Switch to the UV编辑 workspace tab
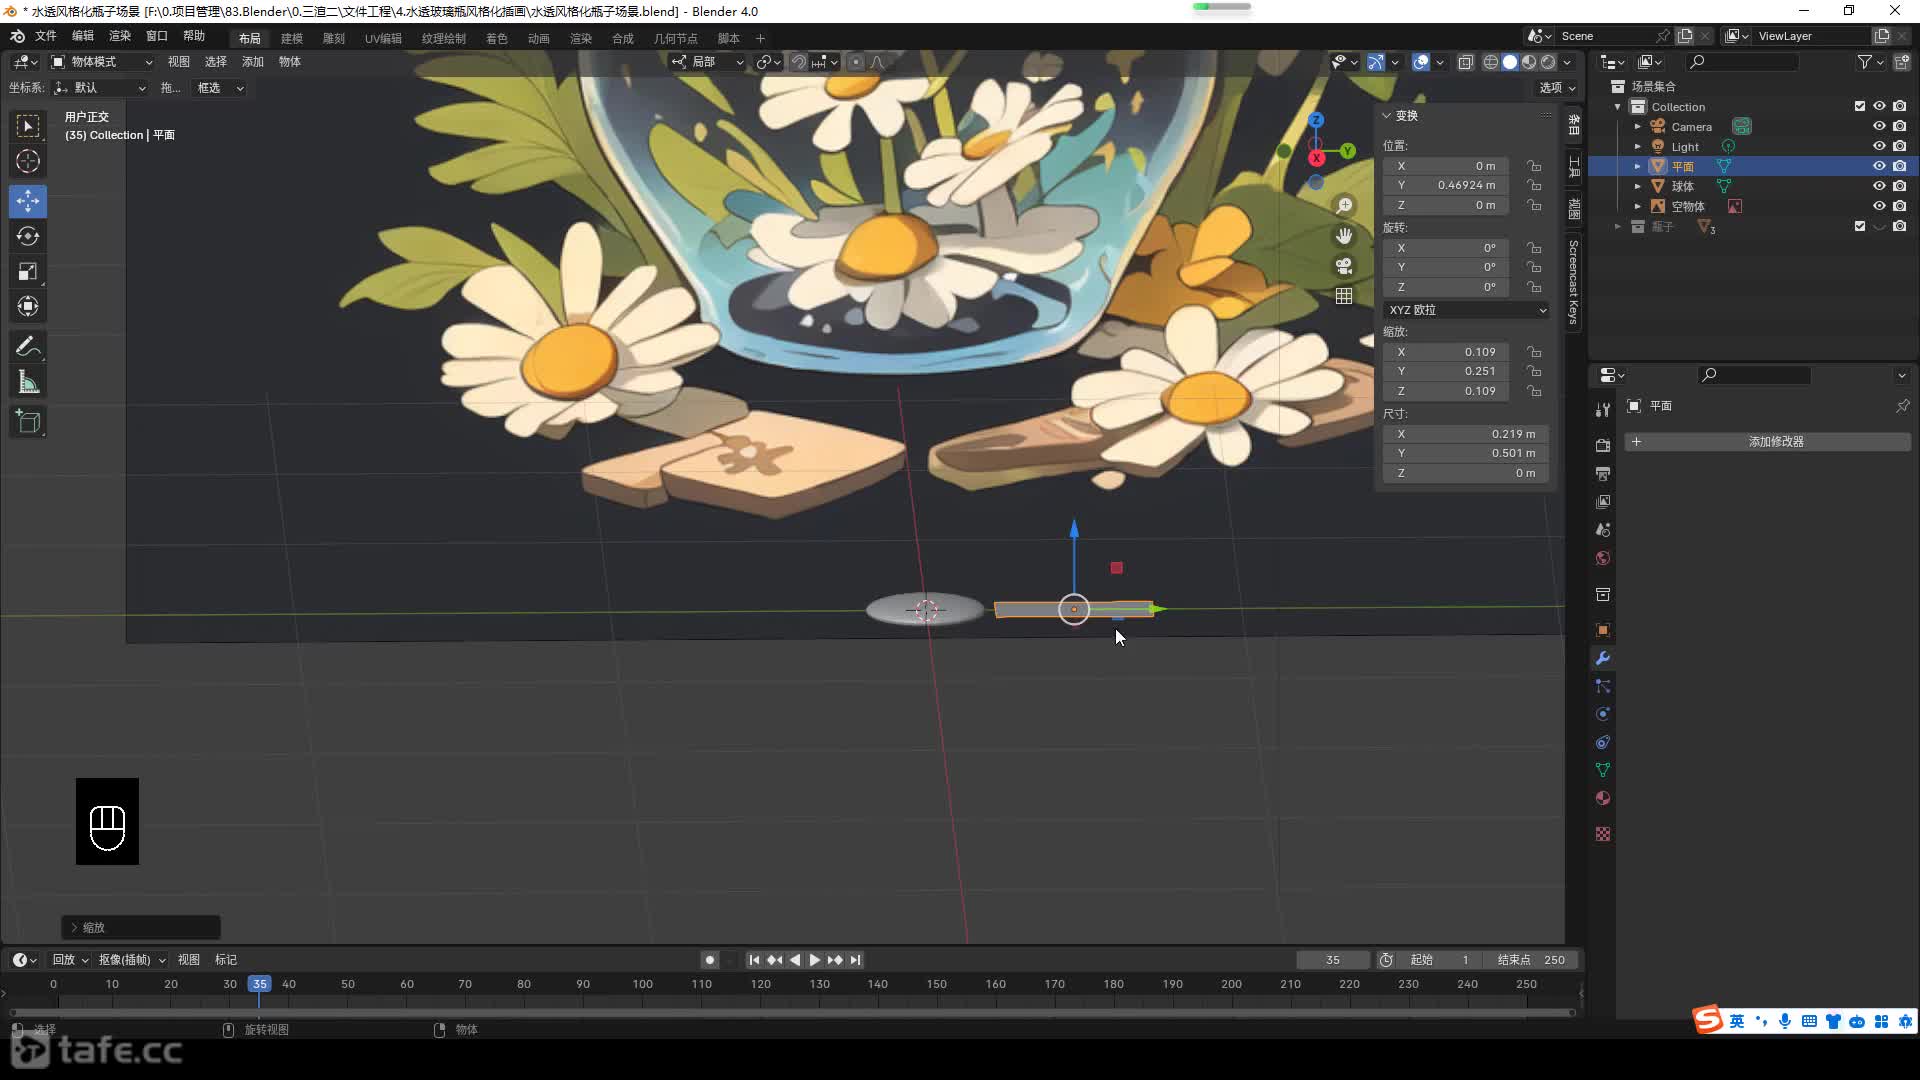 pyautogui.click(x=383, y=38)
